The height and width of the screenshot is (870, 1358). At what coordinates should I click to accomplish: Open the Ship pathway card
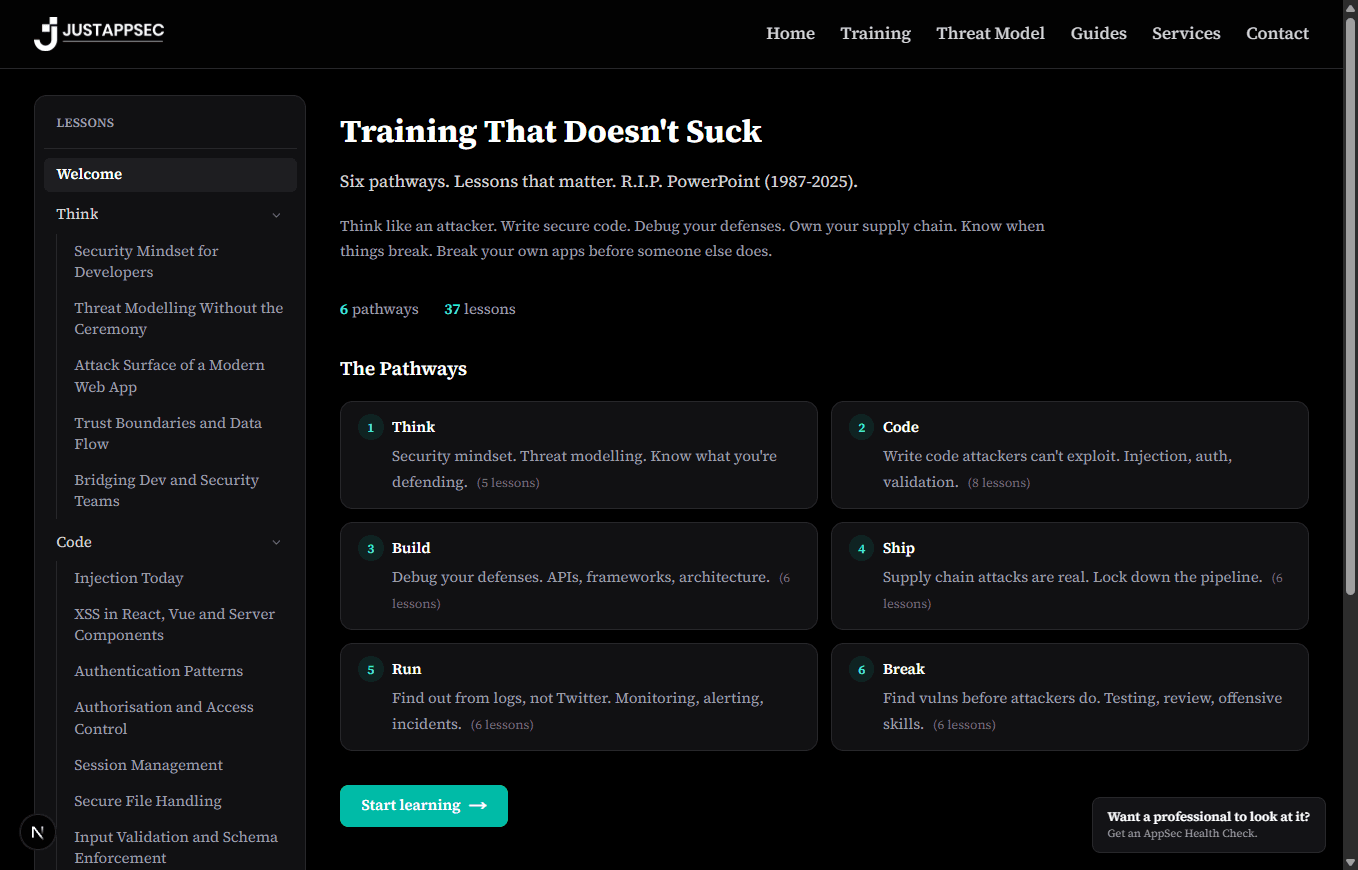point(1070,576)
